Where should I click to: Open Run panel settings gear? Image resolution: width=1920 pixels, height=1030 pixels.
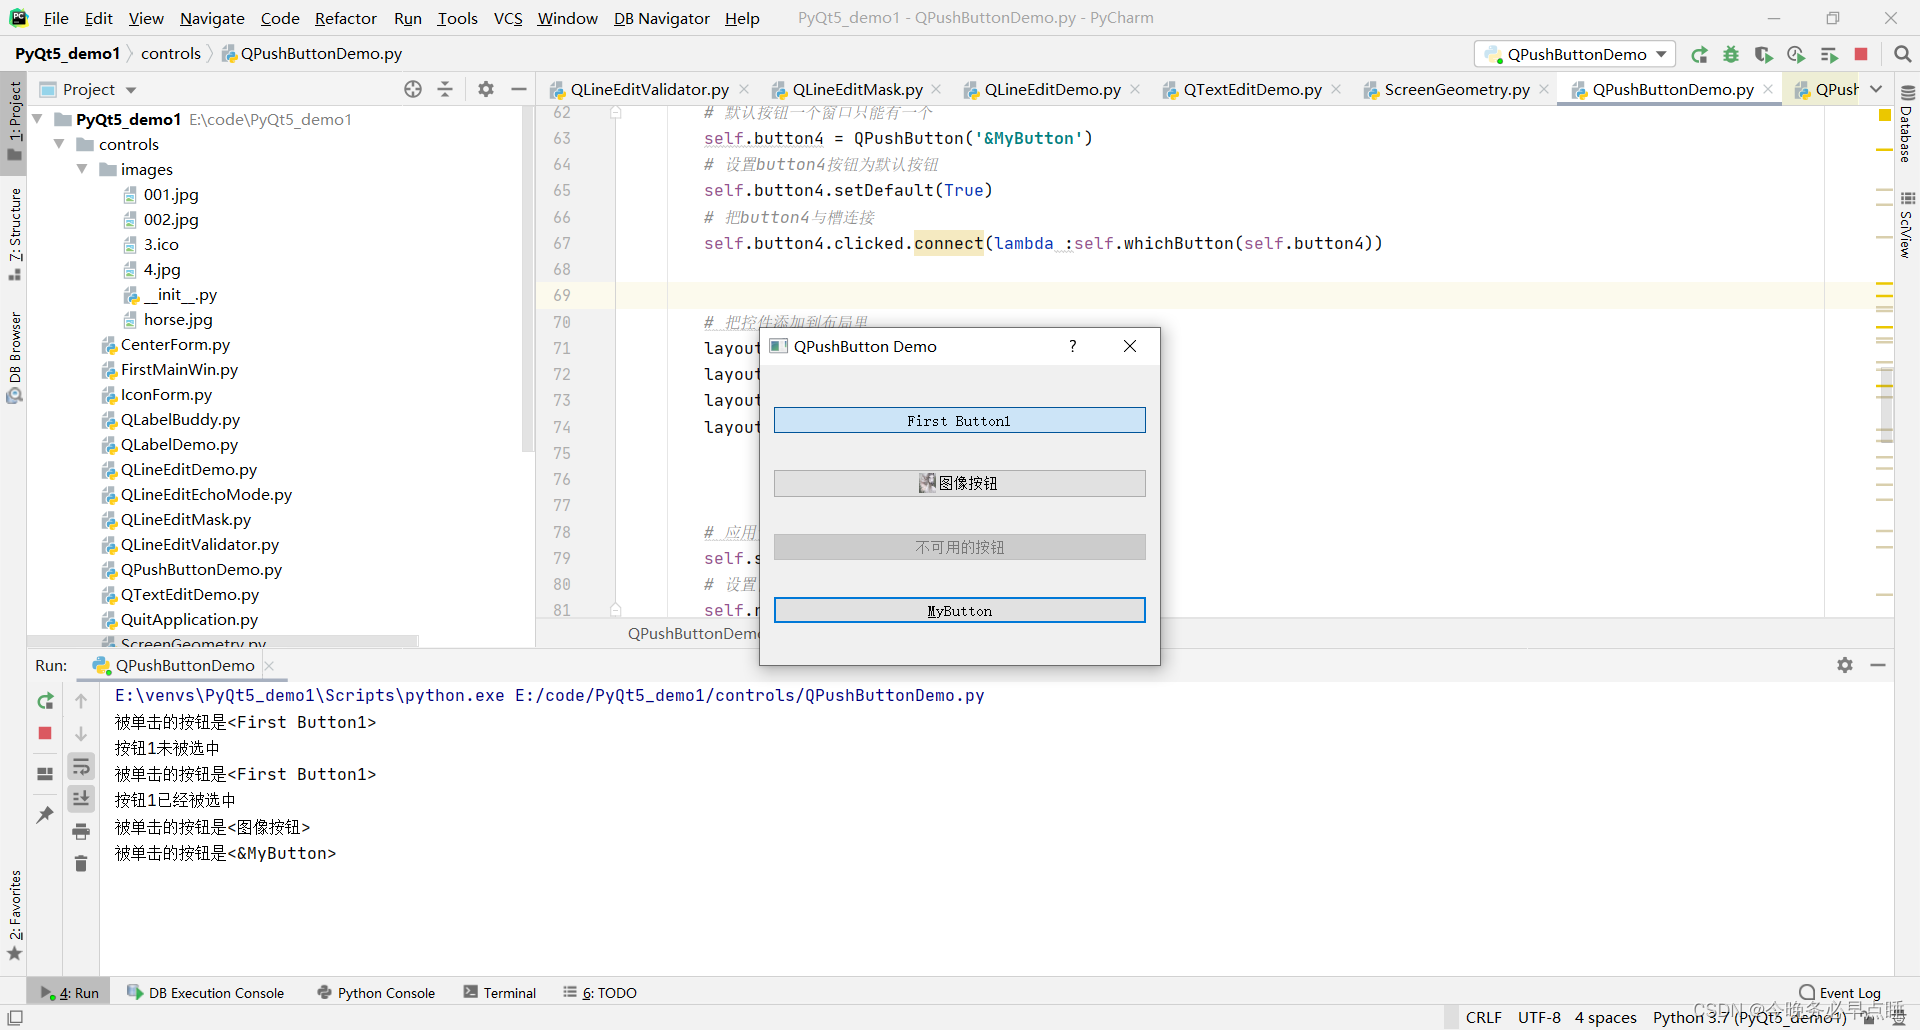[x=1845, y=665]
